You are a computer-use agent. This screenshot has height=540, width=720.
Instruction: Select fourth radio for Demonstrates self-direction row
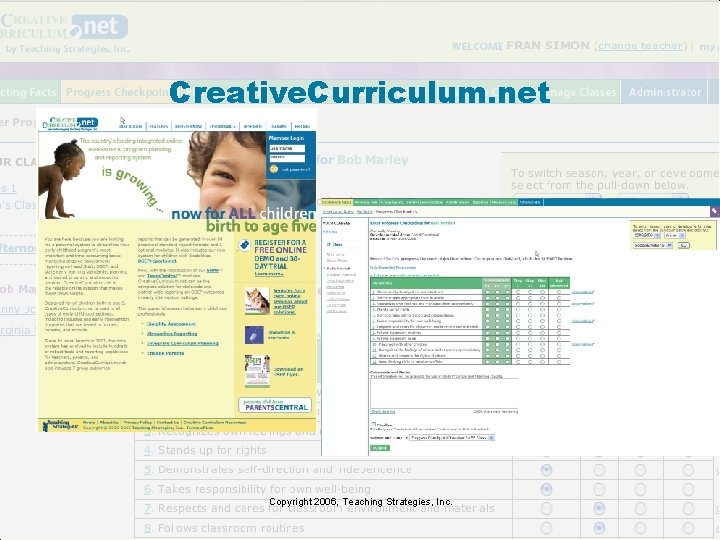[x=688, y=470]
